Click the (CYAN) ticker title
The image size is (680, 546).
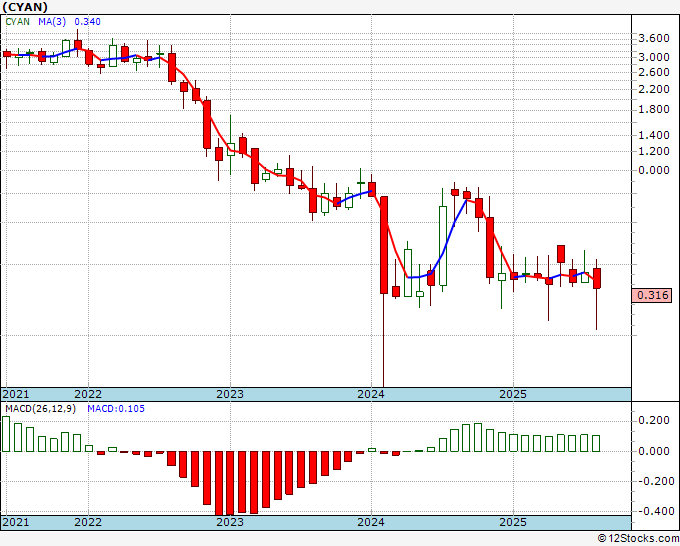coord(23,6)
